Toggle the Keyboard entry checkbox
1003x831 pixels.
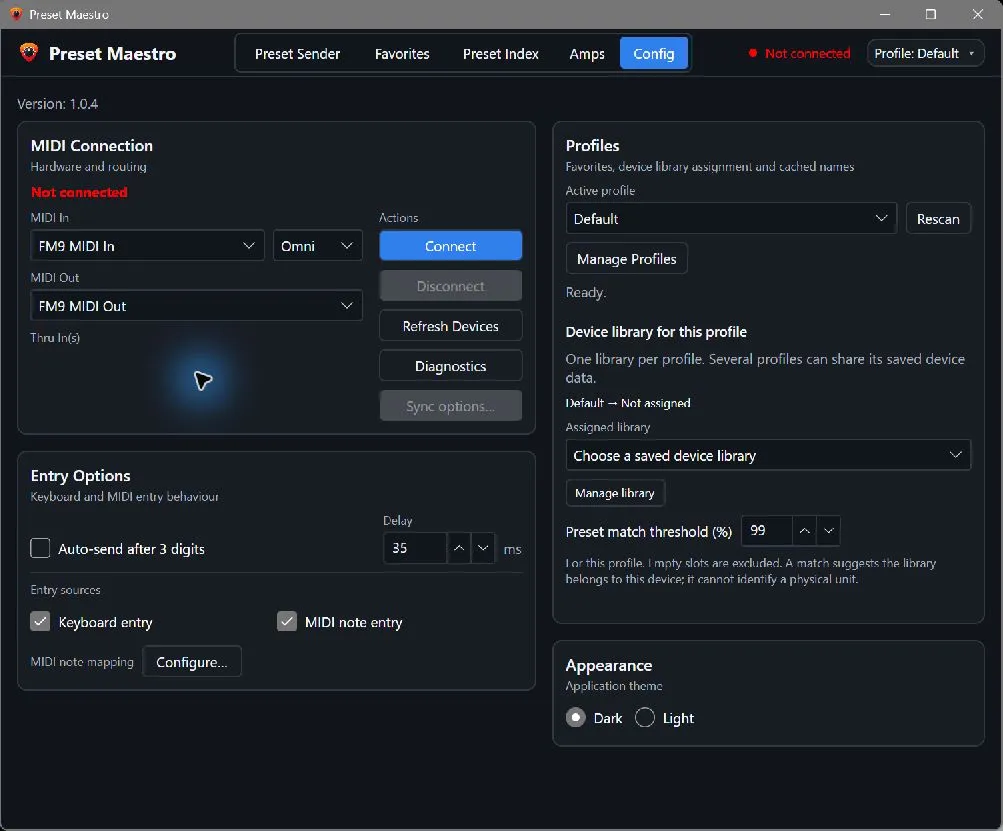[x=40, y=621]
